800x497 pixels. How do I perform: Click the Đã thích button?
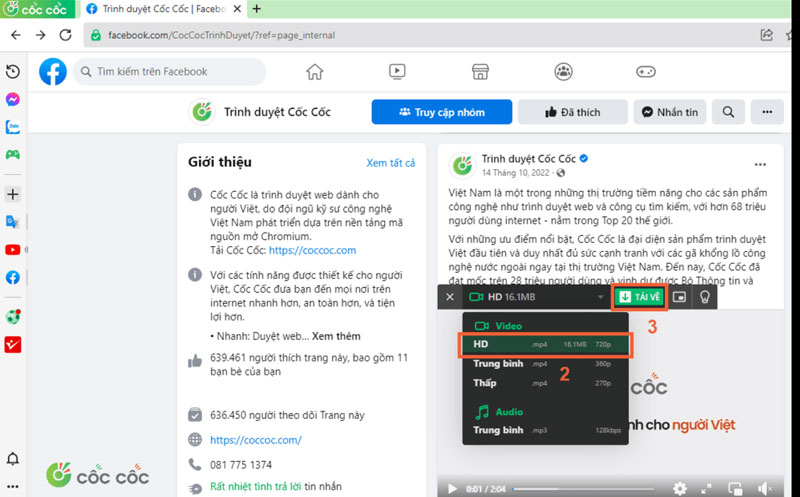[572, 112]
